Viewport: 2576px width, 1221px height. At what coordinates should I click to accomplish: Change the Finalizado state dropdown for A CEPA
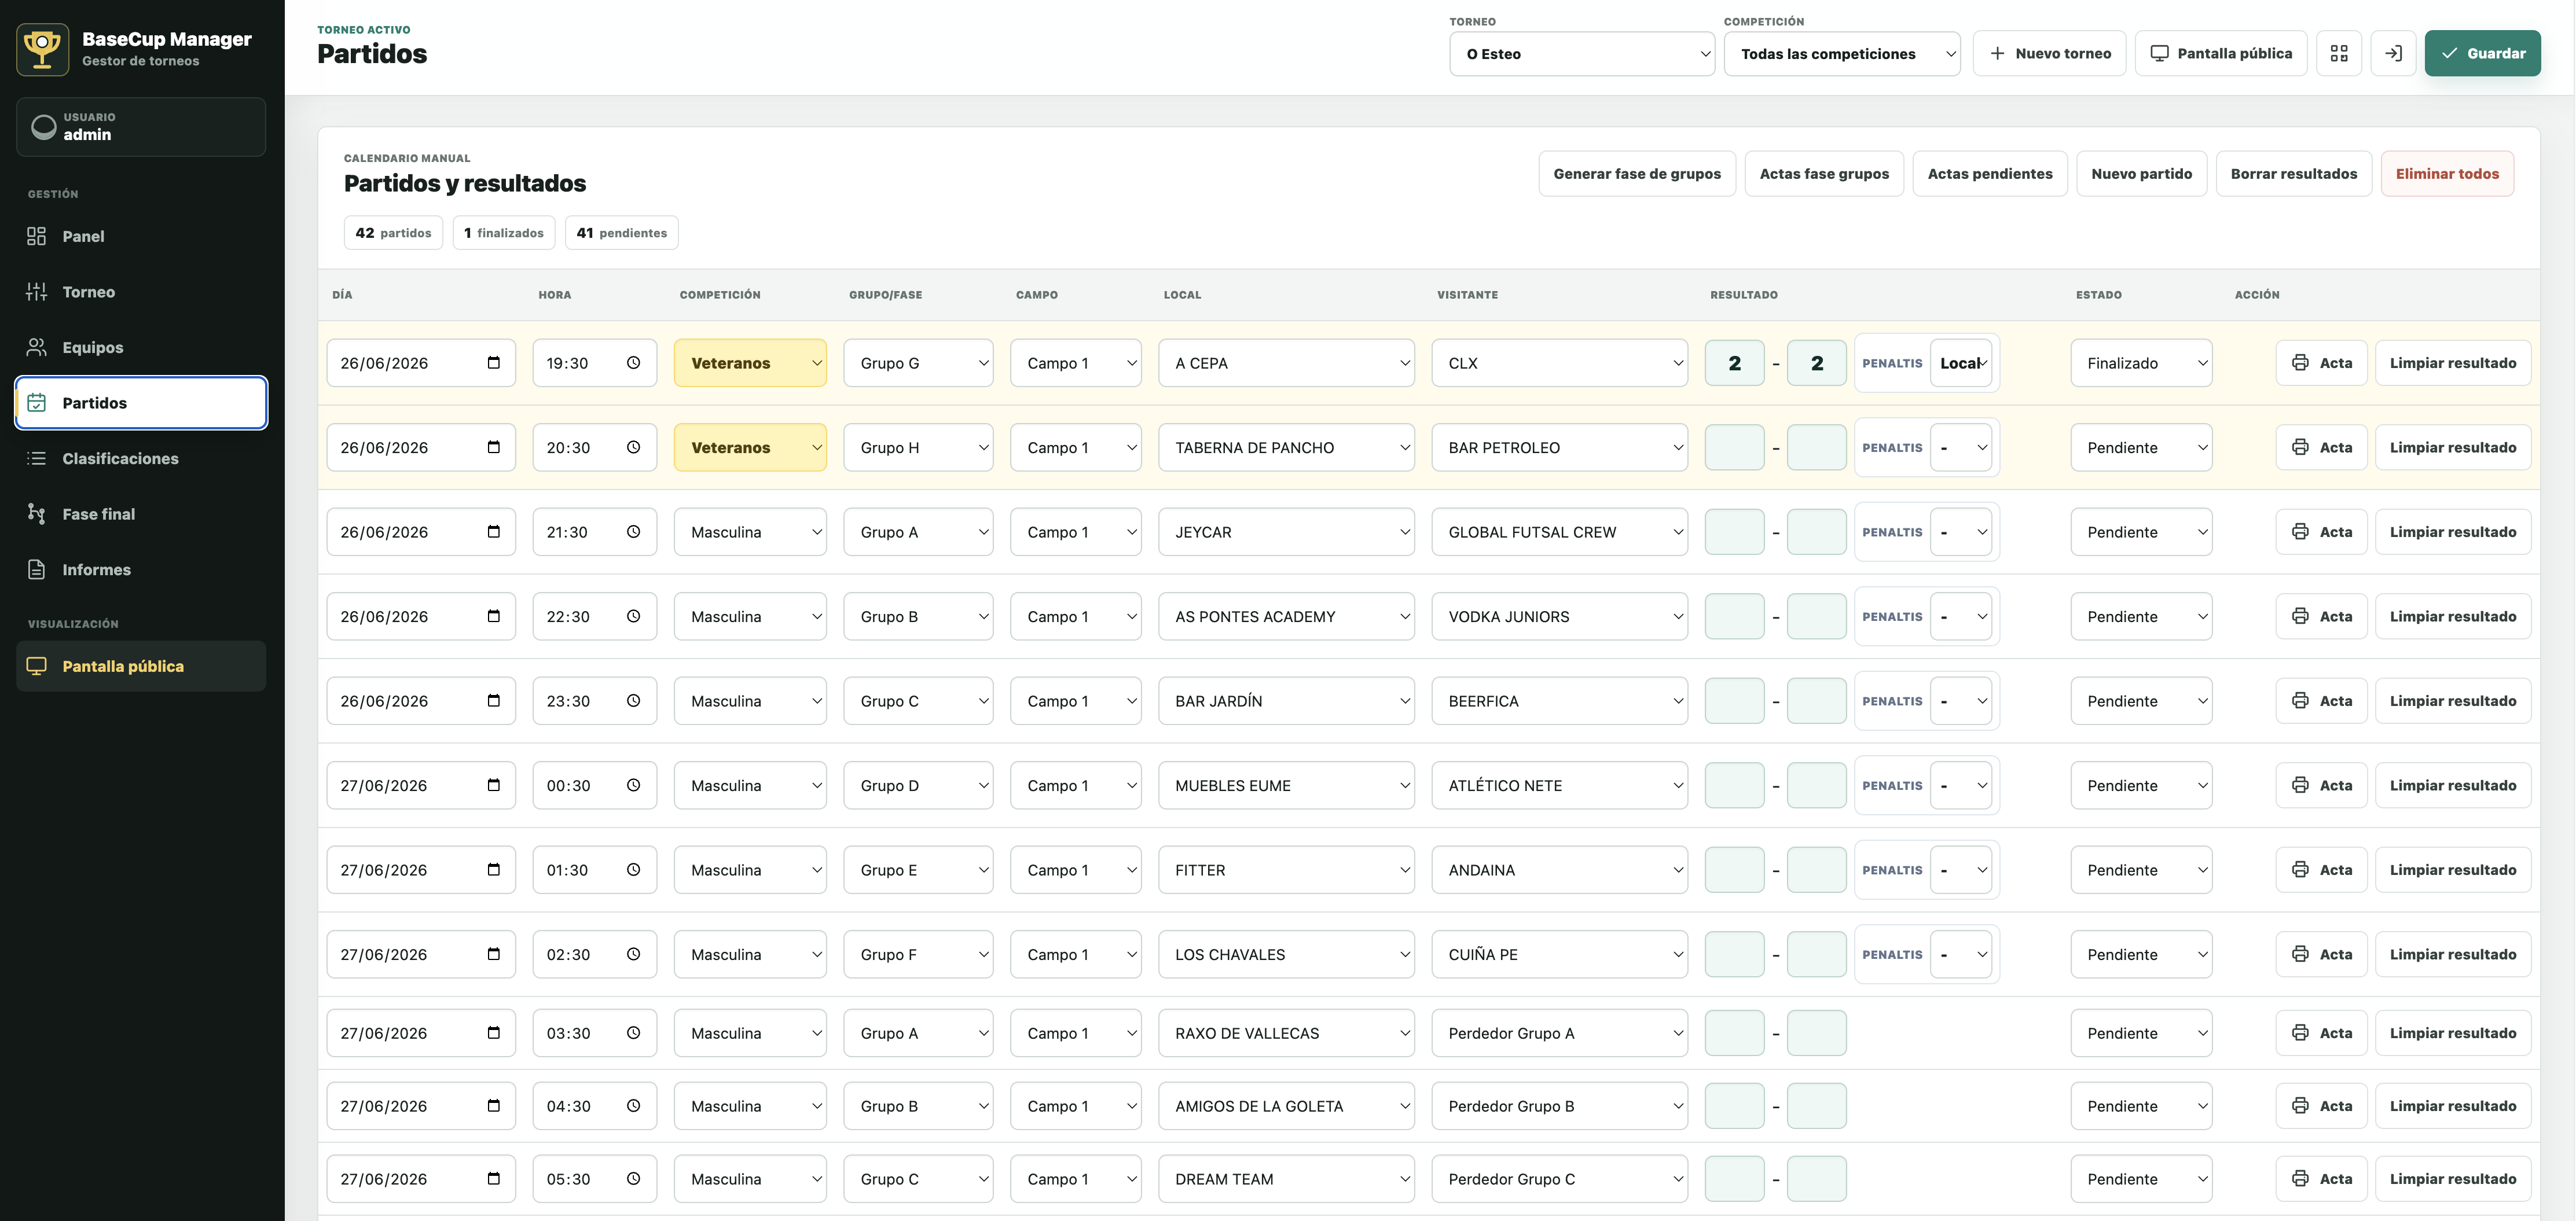pyautogui.click(x=2141, y=363)
